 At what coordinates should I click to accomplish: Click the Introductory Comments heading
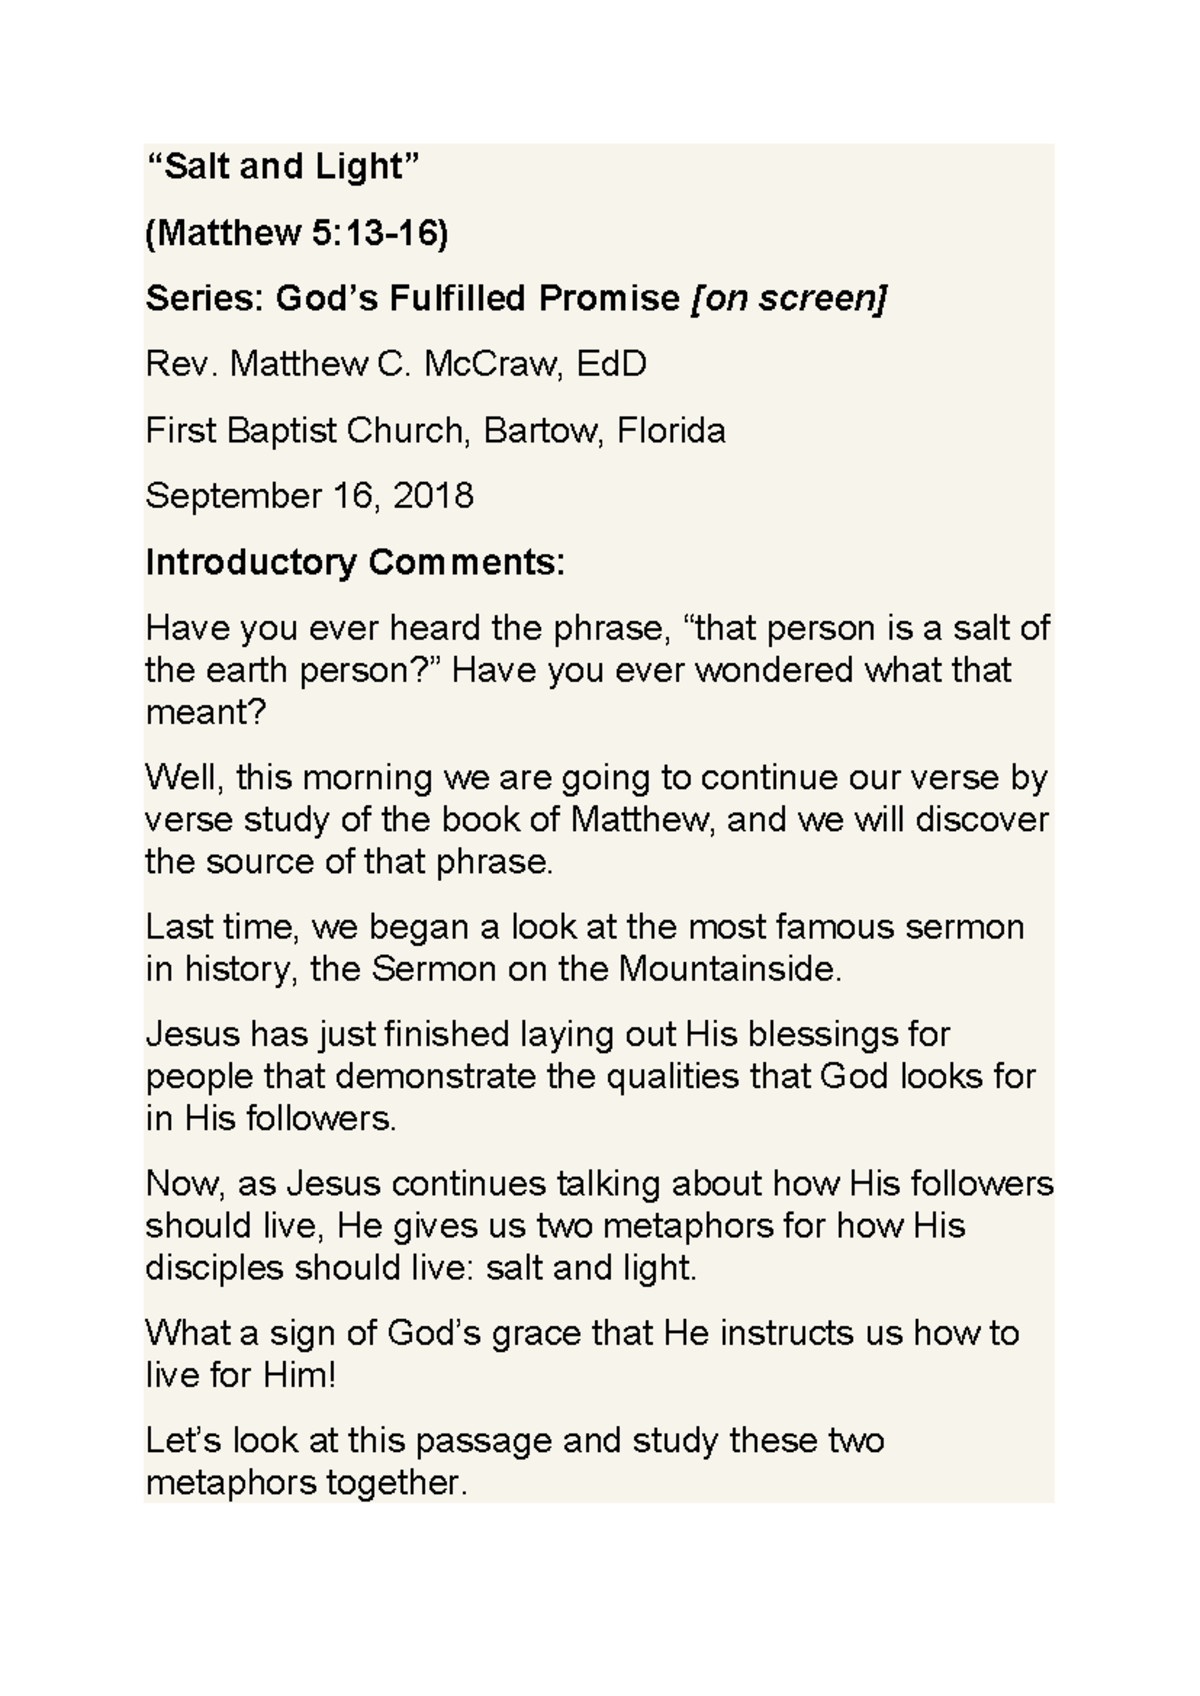pyautogui.click(x=356, y=562)
